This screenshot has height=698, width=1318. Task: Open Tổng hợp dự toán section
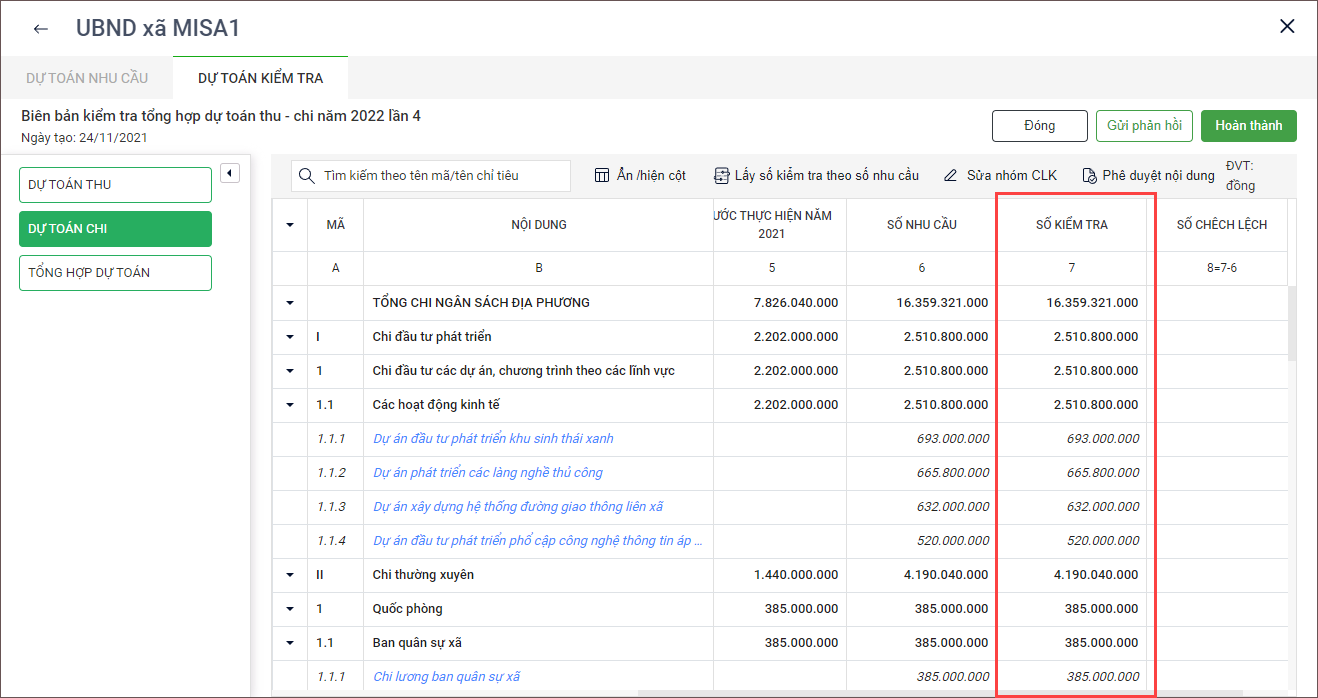[x=115, y=273]
